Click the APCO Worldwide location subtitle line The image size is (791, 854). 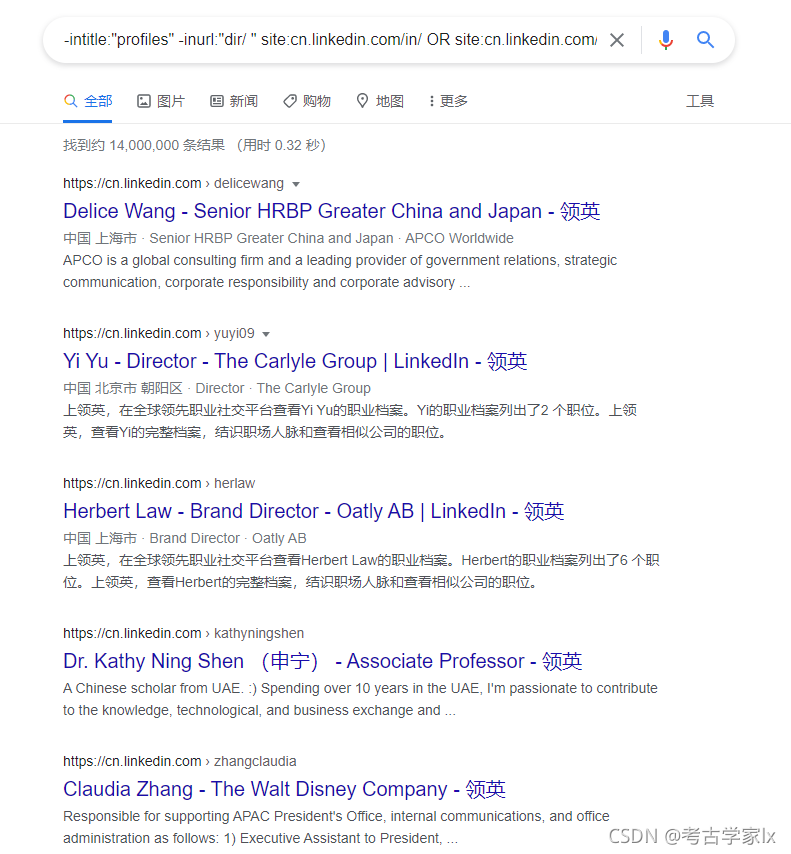point(288,239)
